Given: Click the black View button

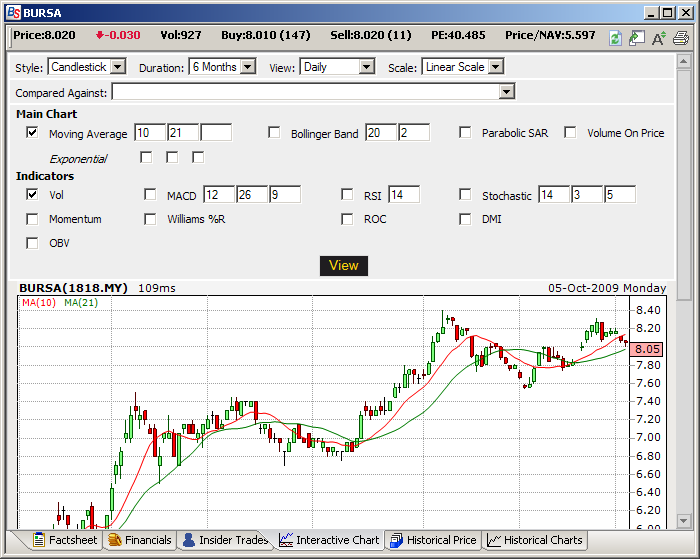Looking at the screenshot, I should [344, 266].
